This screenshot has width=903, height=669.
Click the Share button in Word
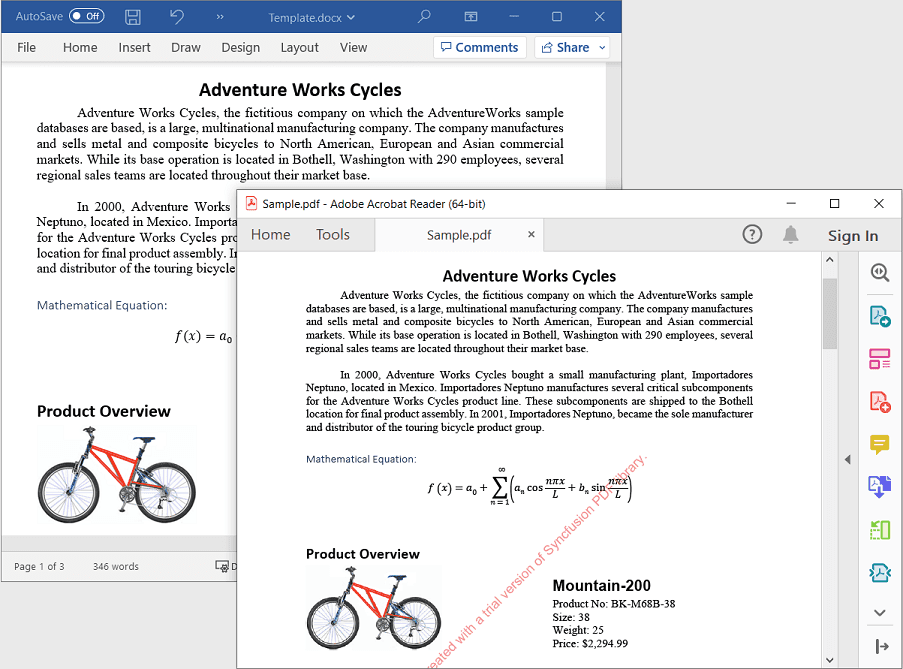566,47
